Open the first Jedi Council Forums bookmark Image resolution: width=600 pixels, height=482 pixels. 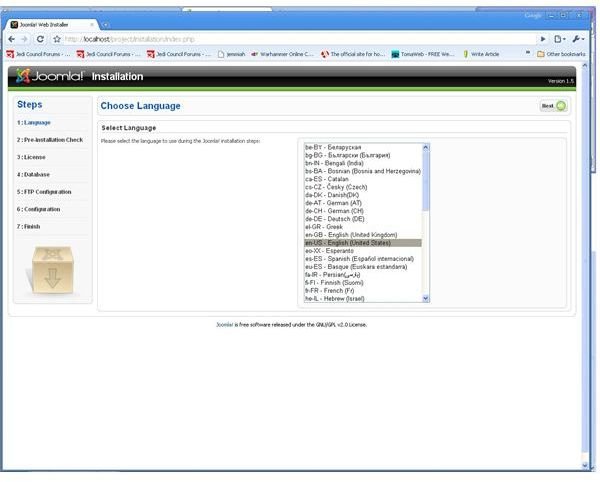click(x=38, y=54)
